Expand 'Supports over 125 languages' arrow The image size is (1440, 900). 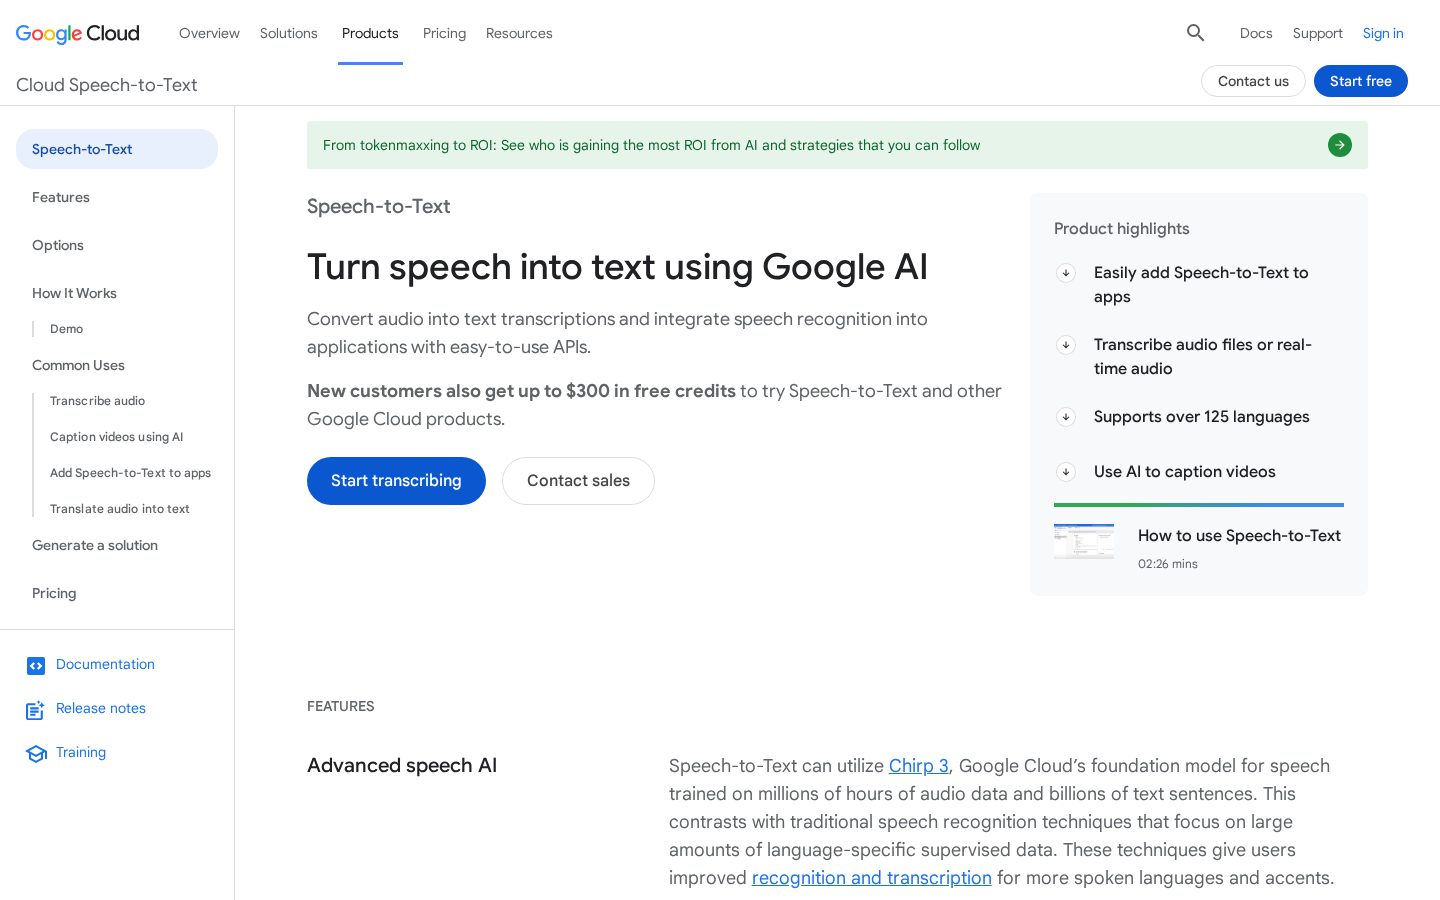click(1066, 417)
